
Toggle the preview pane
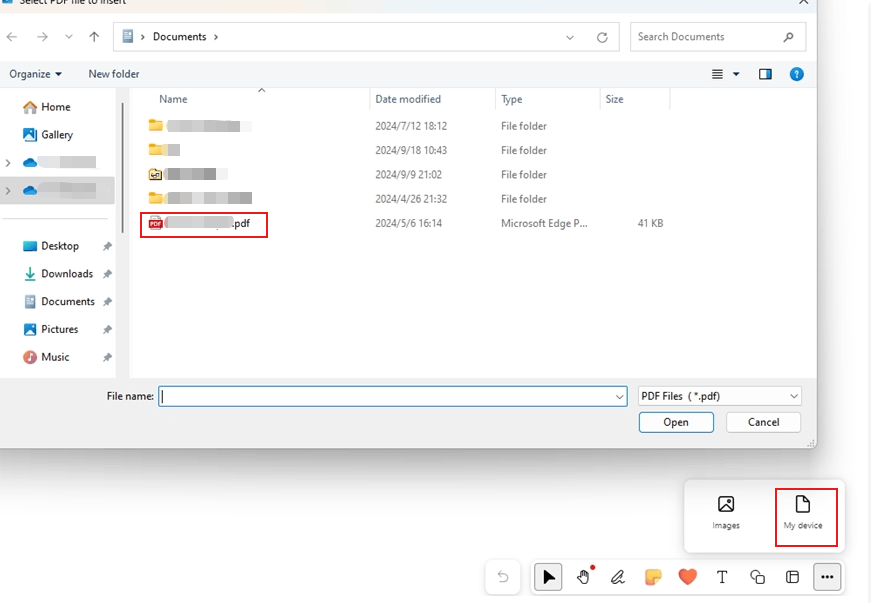[765, 74]
